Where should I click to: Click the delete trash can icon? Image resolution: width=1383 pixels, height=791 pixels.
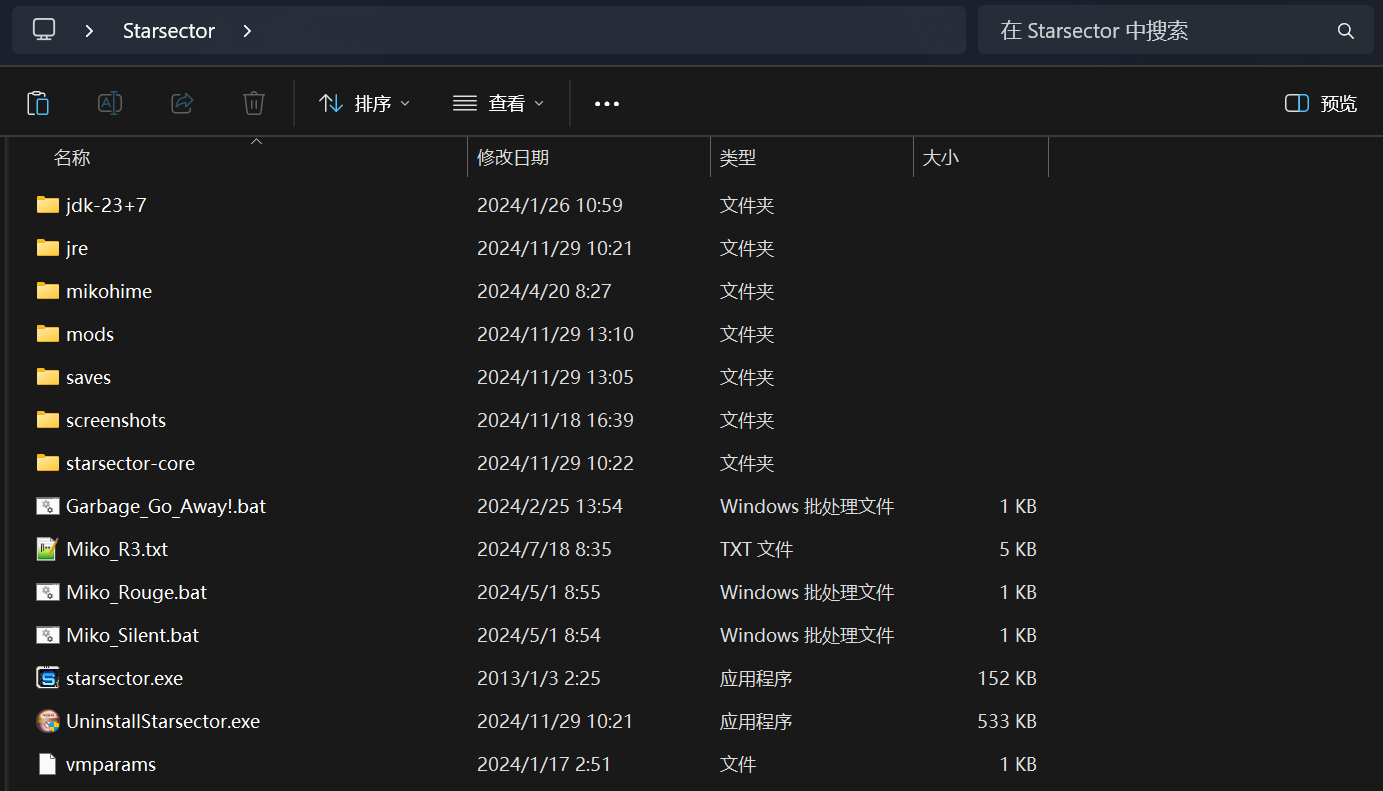pyautogui.click(x=254, y=103)
